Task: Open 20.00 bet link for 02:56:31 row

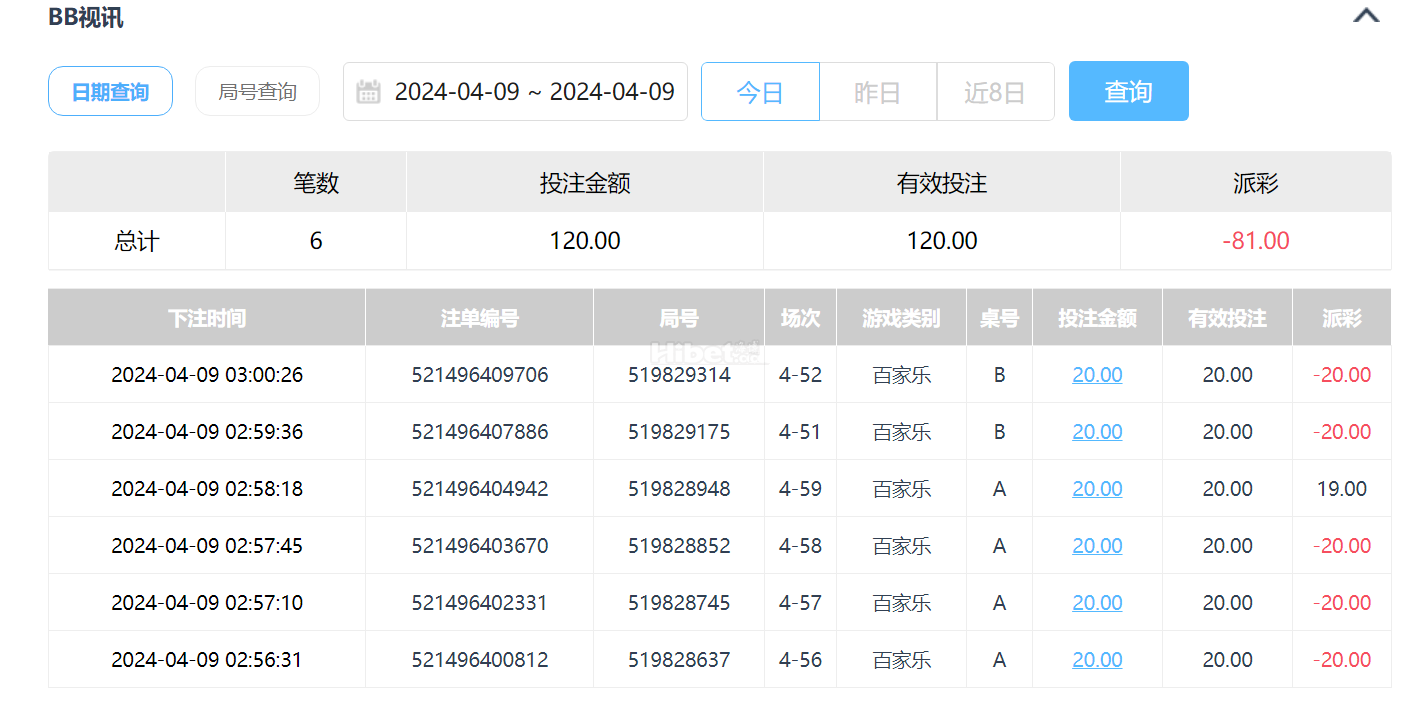Action: pyautogui.click(x=1097, y=660)
